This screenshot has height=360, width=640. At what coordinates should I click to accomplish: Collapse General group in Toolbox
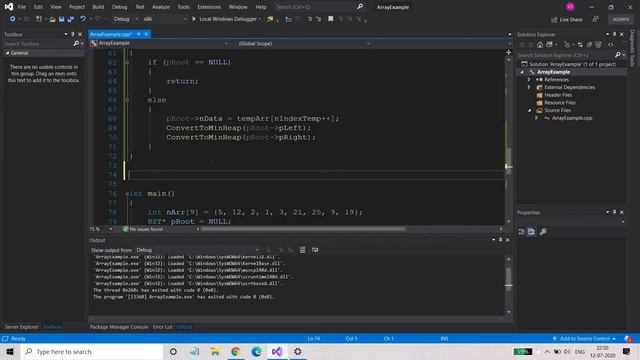(x=7, y=53)
